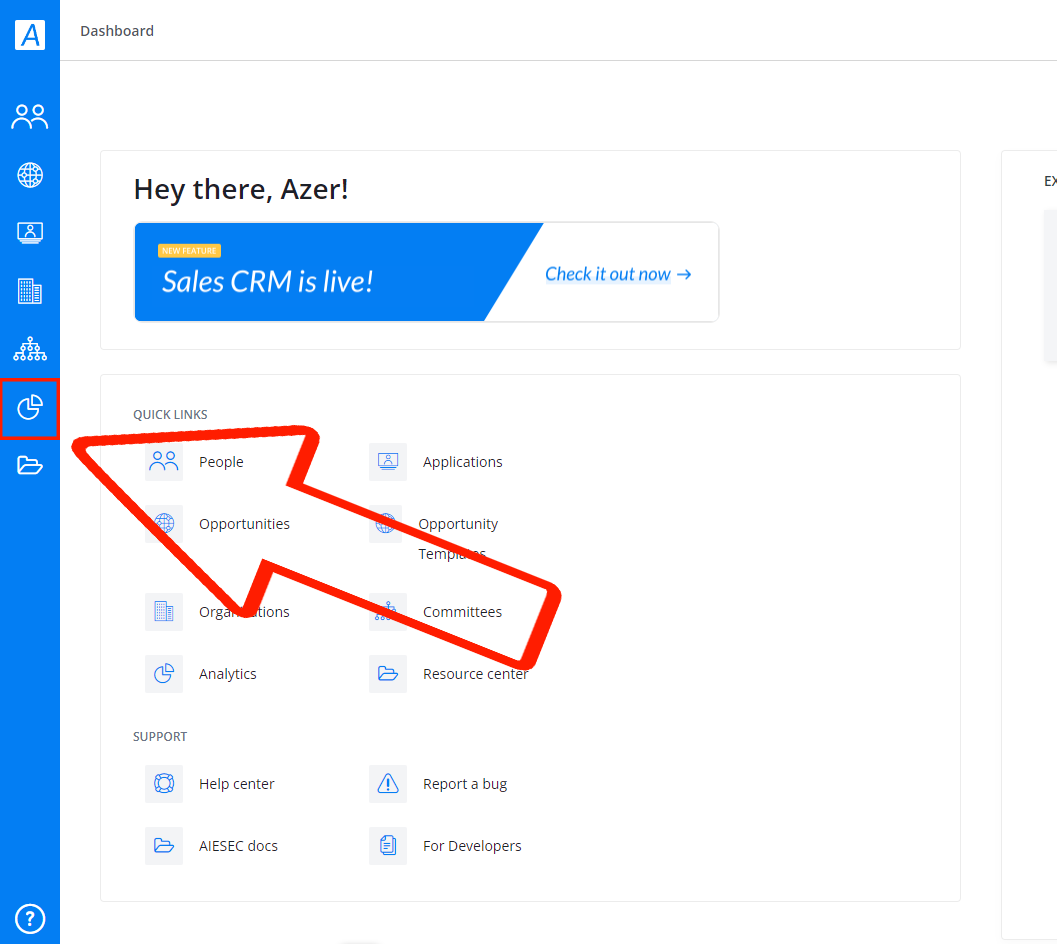Open Opportunities globe in the blue sidebar

pos(30,175)
